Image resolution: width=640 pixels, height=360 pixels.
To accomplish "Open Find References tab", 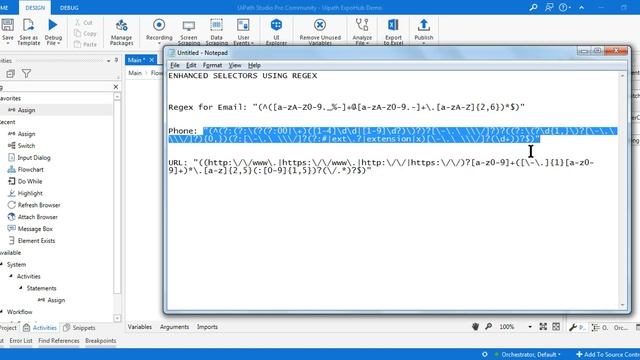I will (x=59, y=341).
